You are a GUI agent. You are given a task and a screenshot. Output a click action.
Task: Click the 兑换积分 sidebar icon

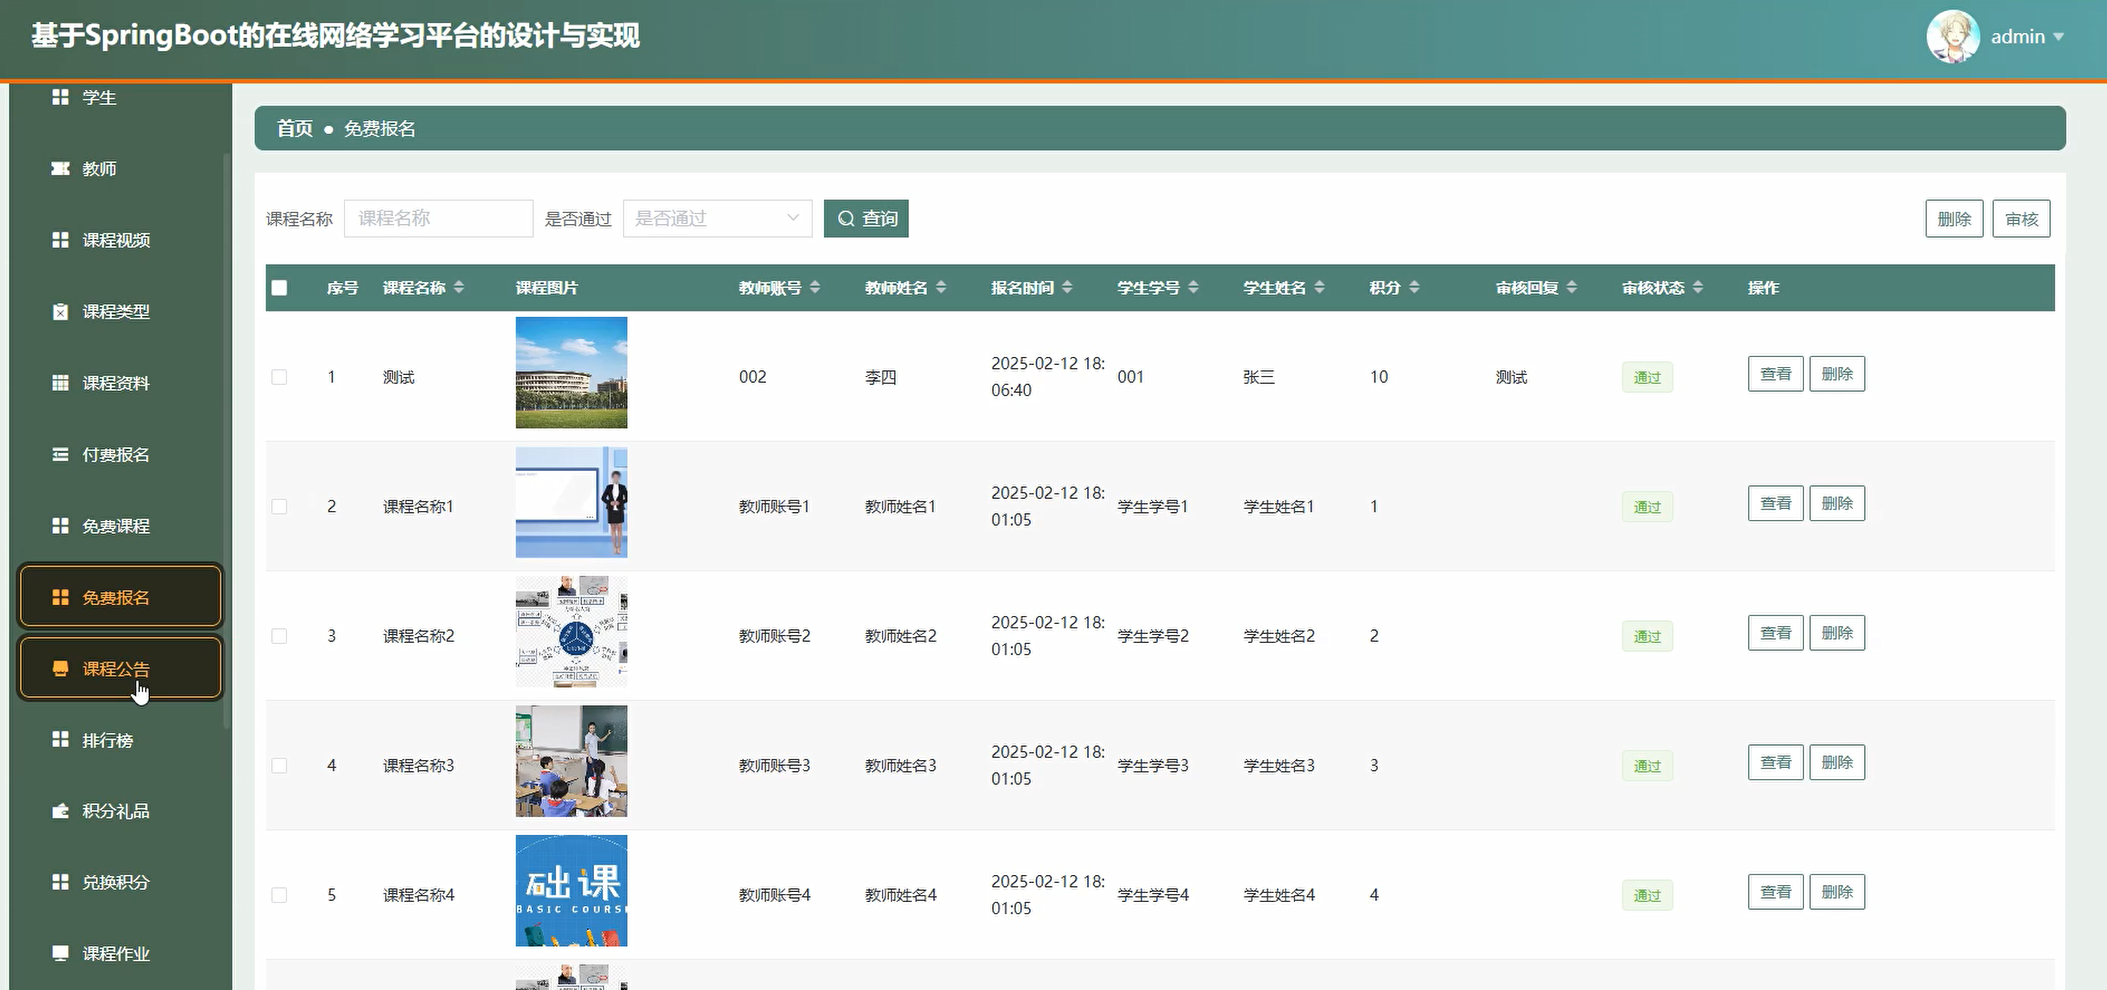(60, 882)
